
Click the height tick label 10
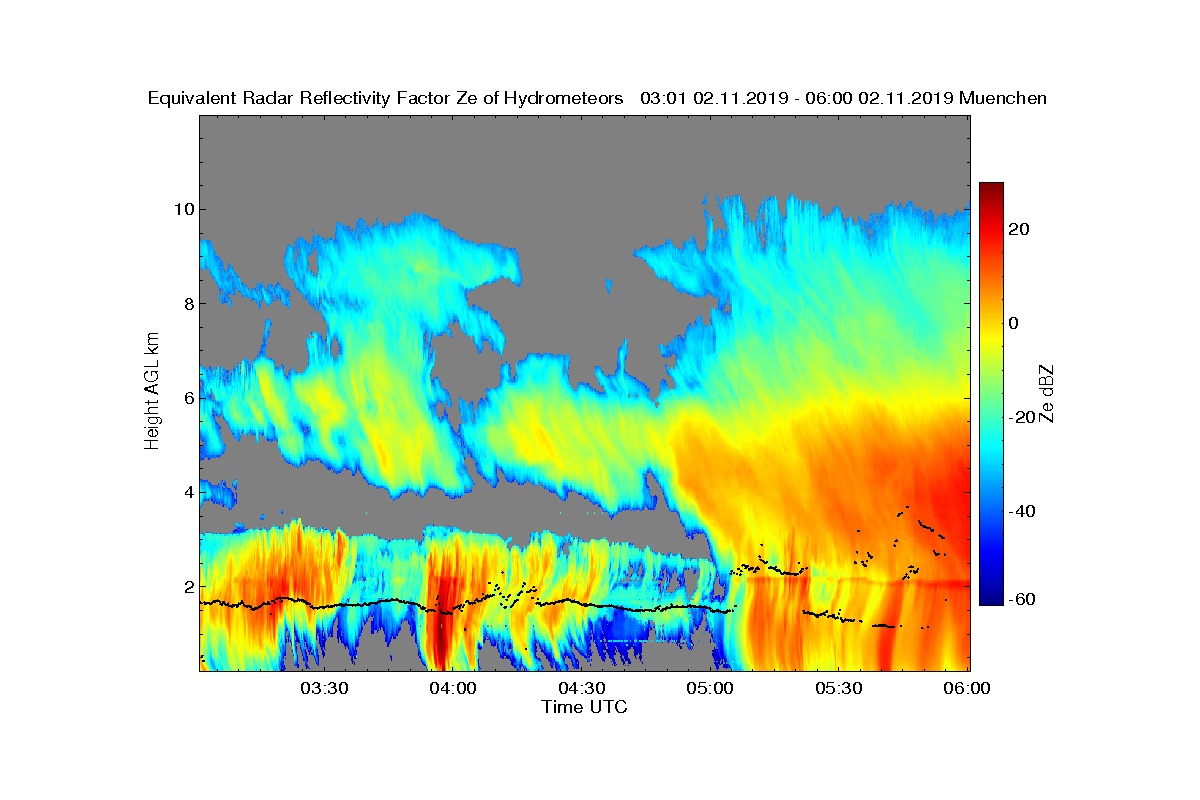[183, 209]
